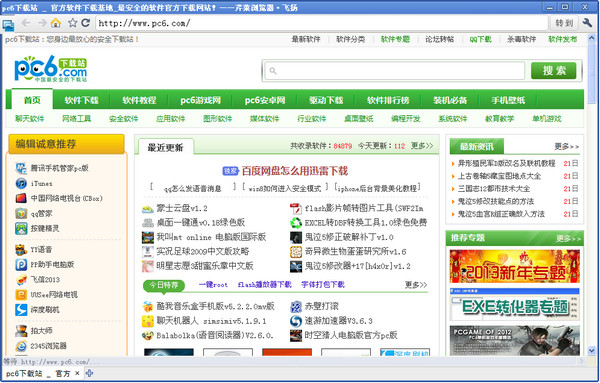Click the 中国网络电视台 icon
Screen dimensions: 600x383
coord(21,198)
